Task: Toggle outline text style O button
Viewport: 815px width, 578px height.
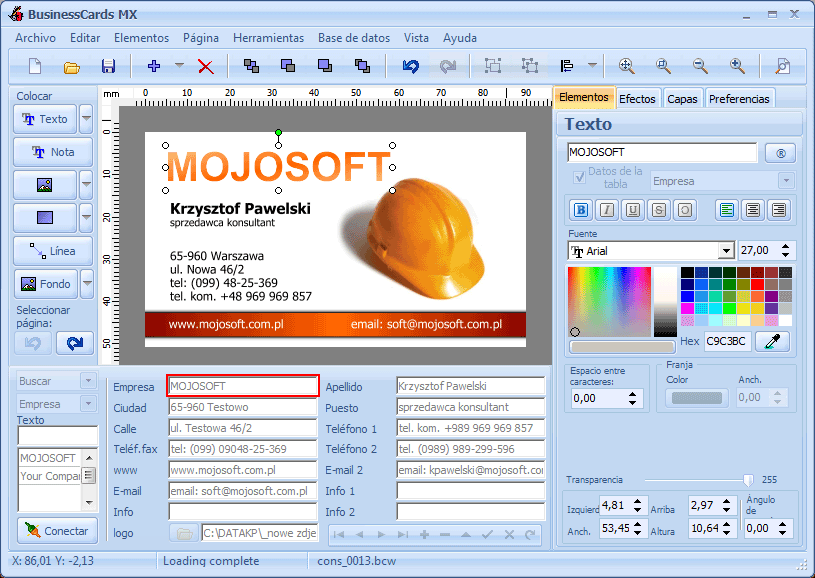Action: [x=685, y=210]
